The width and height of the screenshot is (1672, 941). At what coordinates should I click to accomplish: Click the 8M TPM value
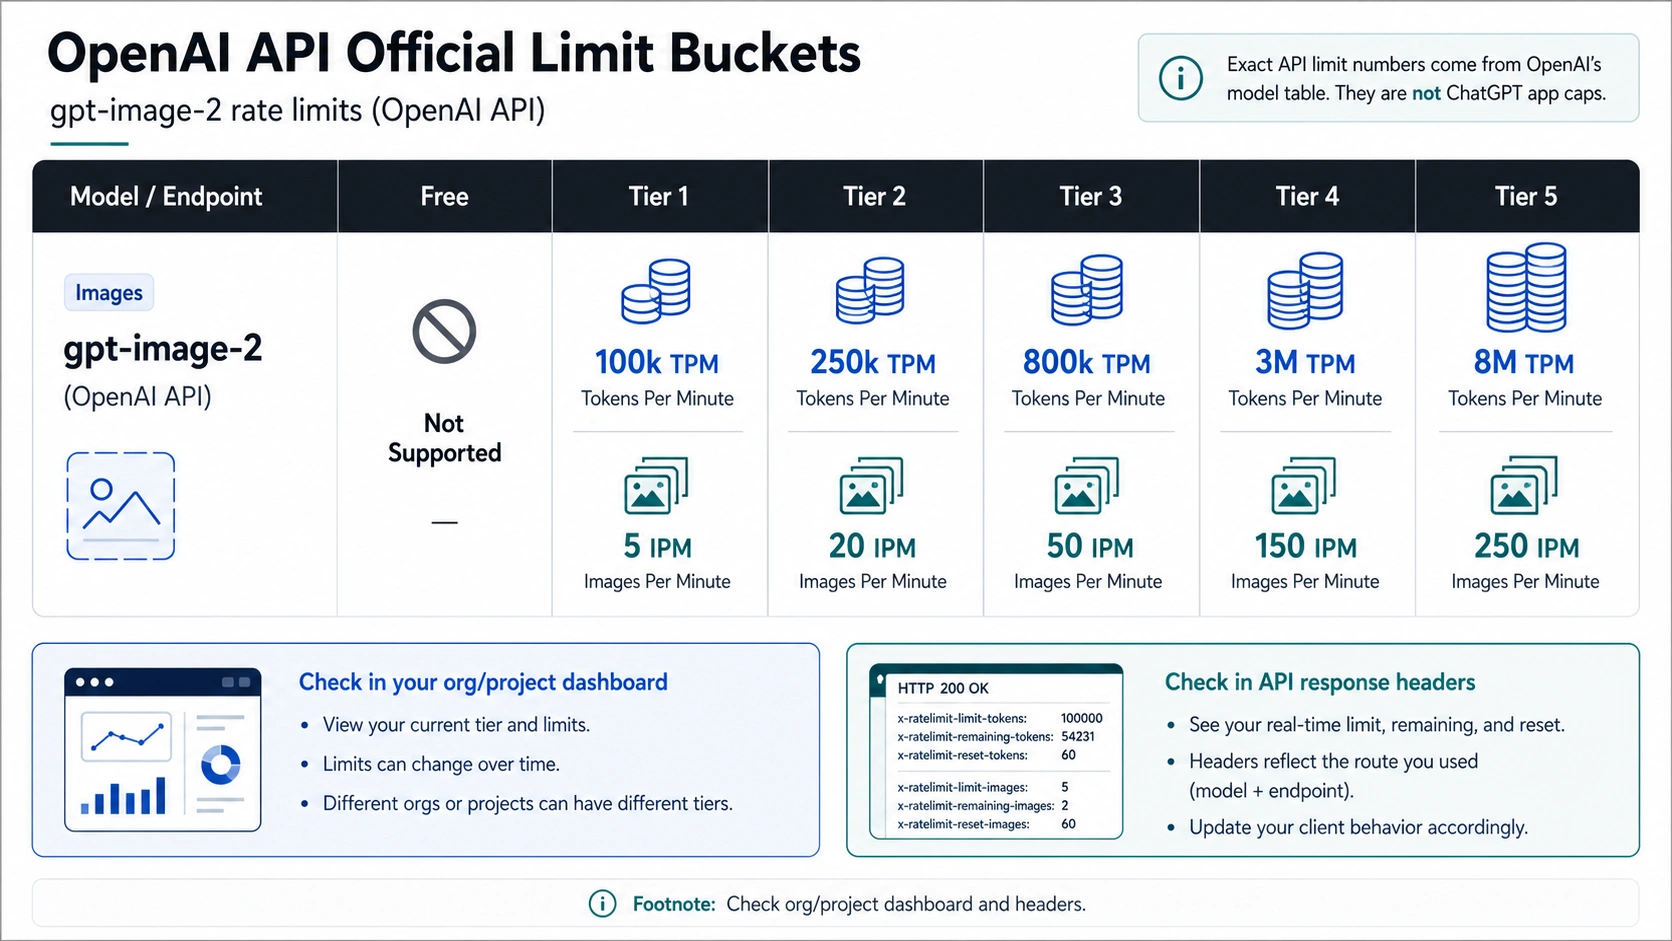coord(1524,362)
